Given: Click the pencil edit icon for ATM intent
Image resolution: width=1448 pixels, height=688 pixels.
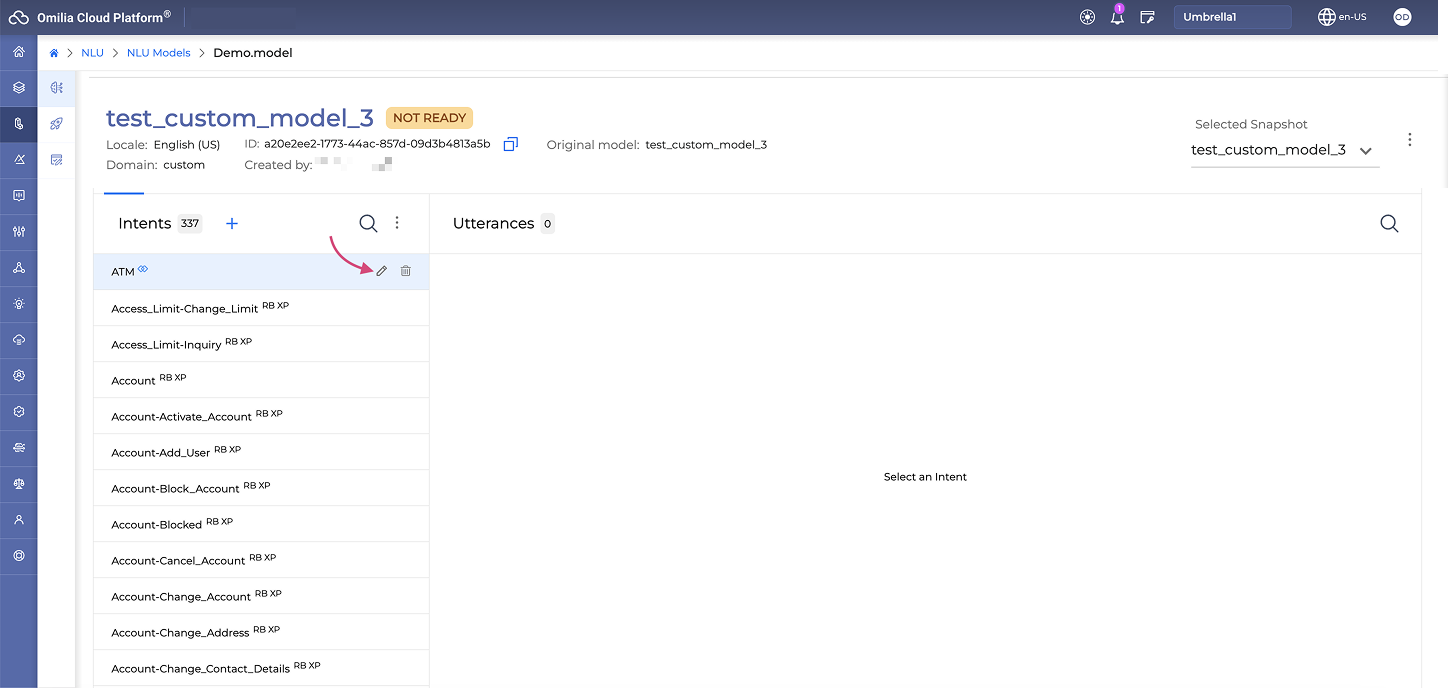Looking at the screenshot, I should coord(381,271).
